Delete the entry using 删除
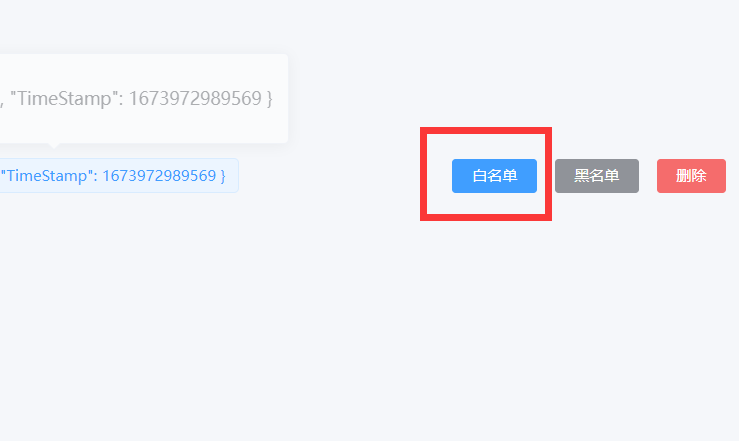This screenshot has height=441, width=740. pyautogui.click(x=691, y=176)
